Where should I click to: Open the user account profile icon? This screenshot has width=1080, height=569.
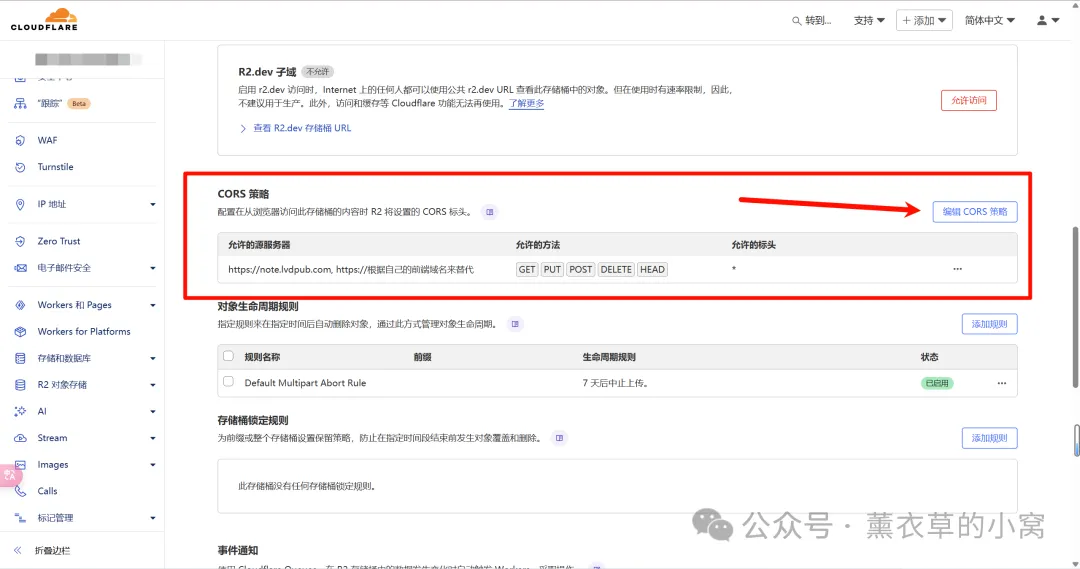(x=1042, y=21)
